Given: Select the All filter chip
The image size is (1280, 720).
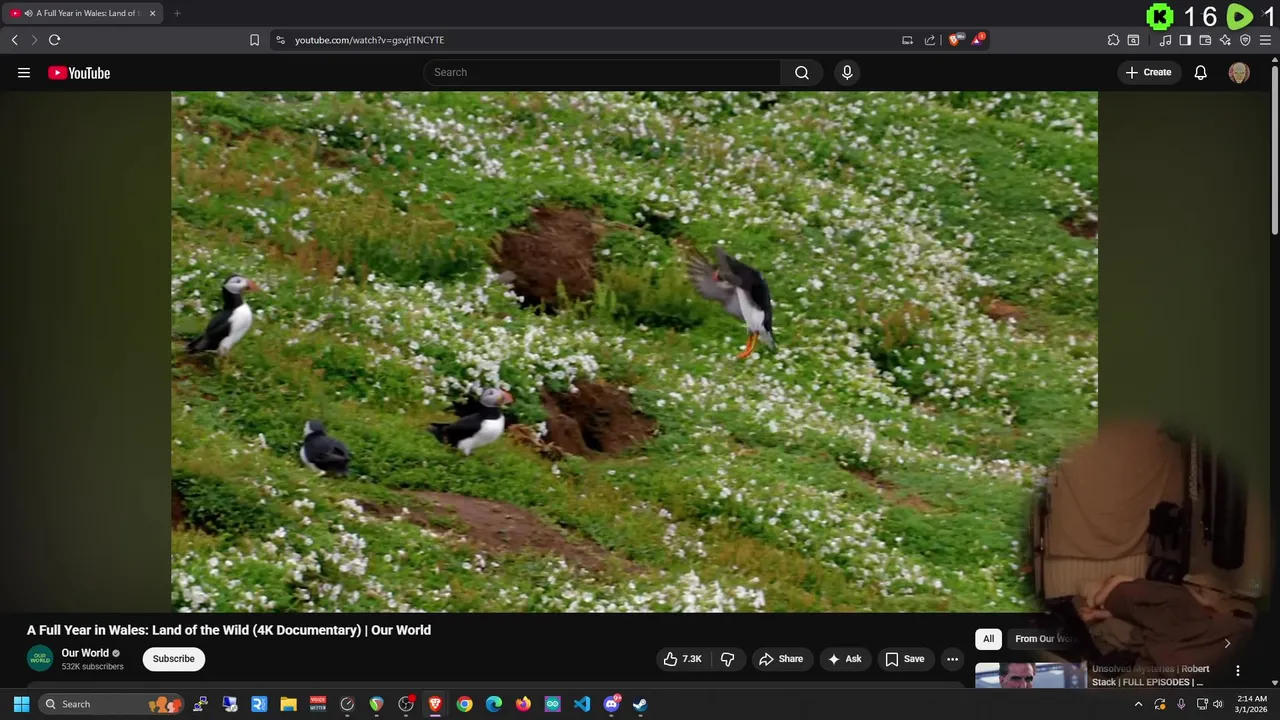Looking at the screenshot, I should (x=988, y=639).
